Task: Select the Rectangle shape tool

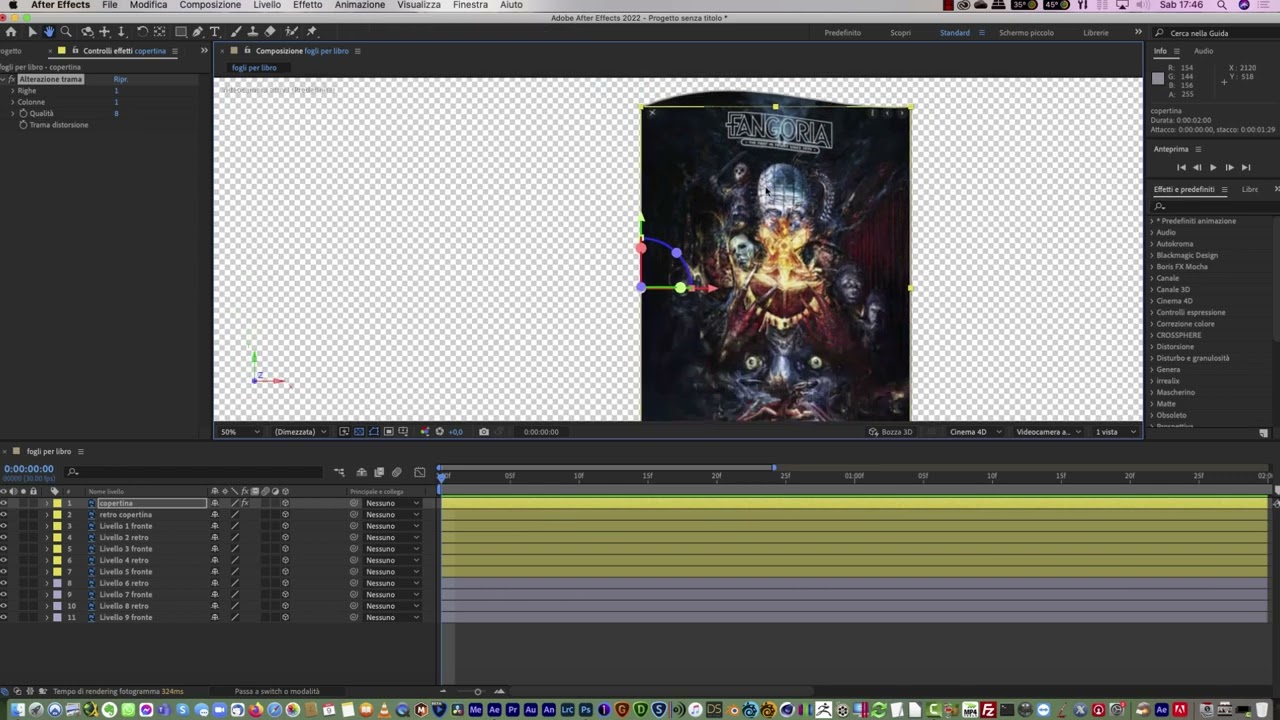Action: point(181,32)
